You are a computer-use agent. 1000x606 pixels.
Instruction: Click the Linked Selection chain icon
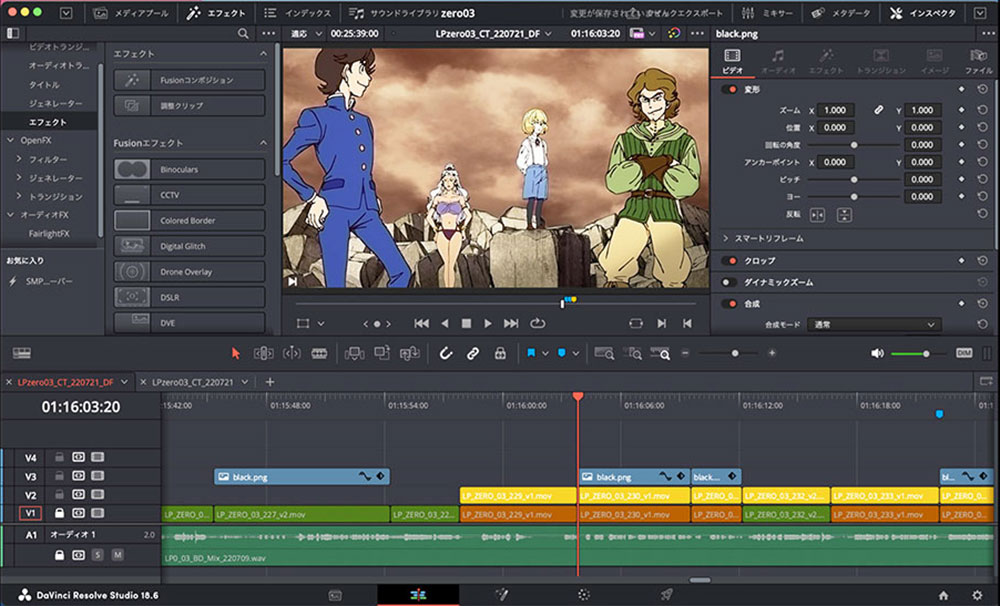(x=473, y=353)
